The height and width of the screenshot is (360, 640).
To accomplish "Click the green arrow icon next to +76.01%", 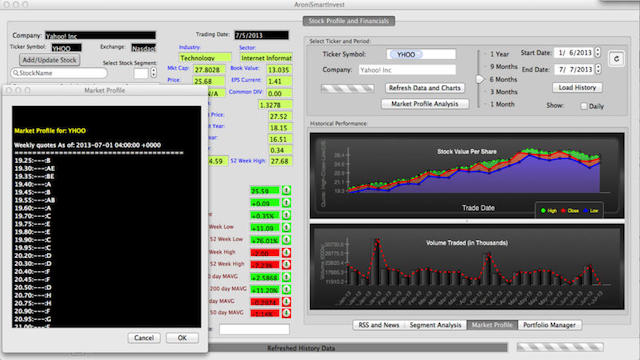I will click(x=287, y=240).
